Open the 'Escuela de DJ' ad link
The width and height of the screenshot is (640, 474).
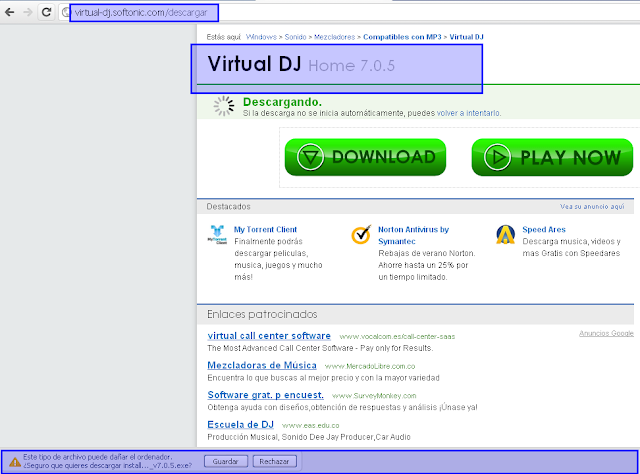pyautogui.click(x=240, y=425)
